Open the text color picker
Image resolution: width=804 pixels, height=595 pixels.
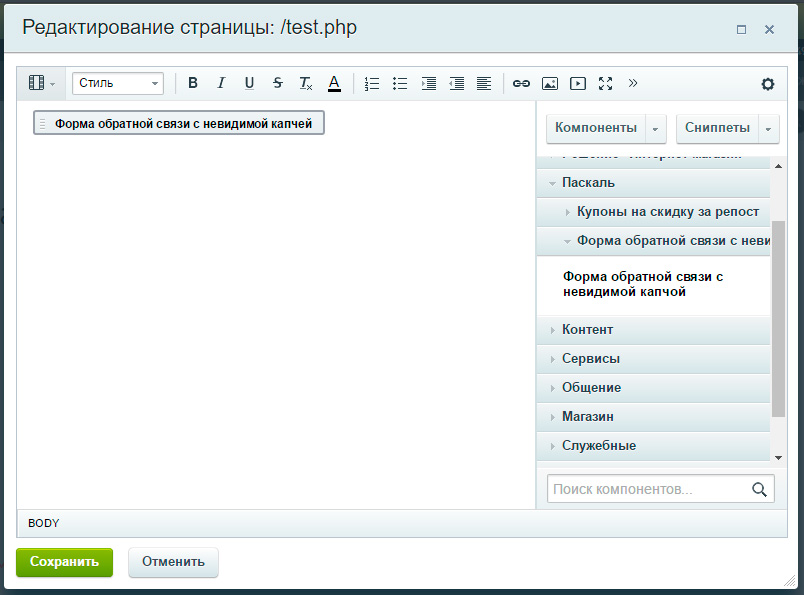(x=334, y=84)
